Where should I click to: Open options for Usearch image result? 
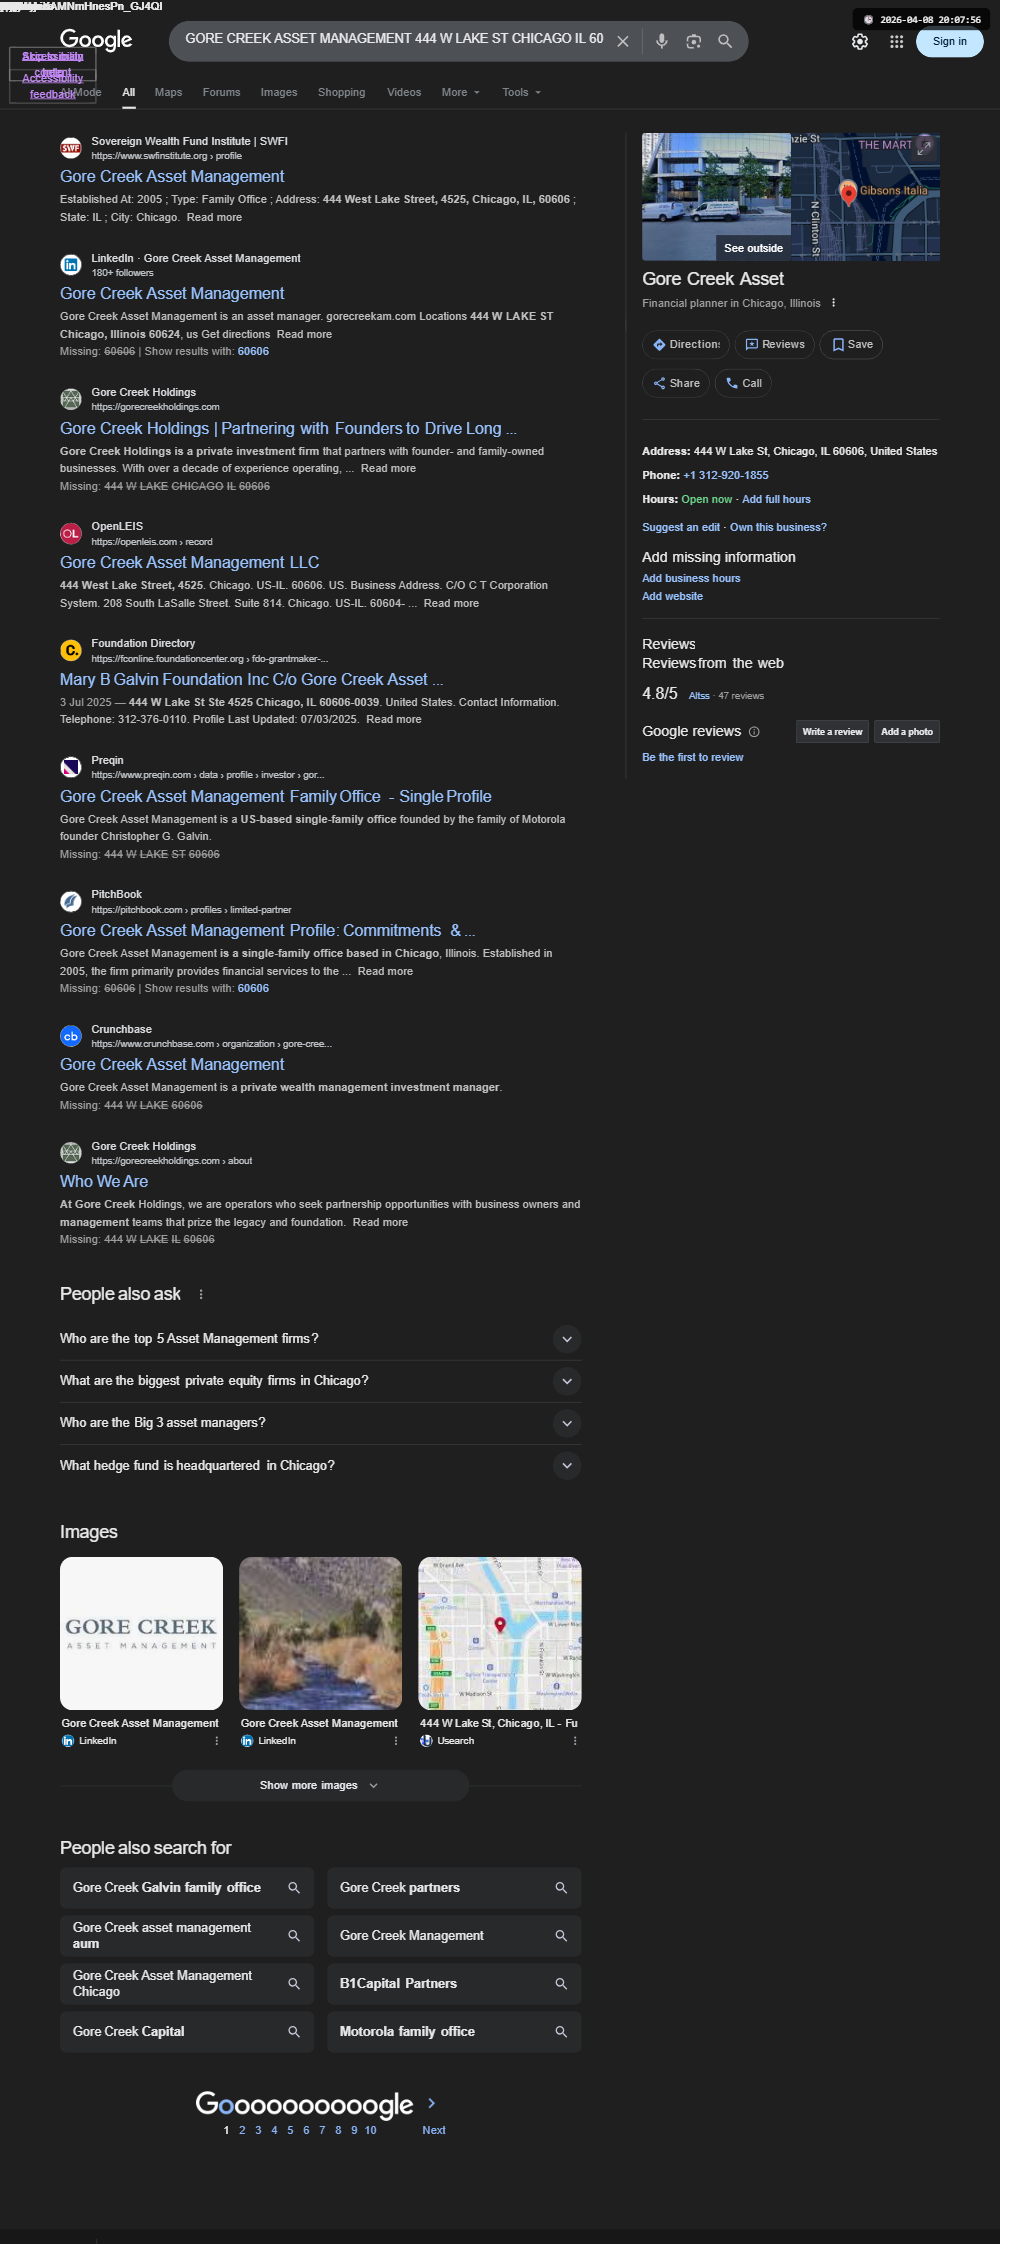pyautogui.click(x=575, y=1741)
